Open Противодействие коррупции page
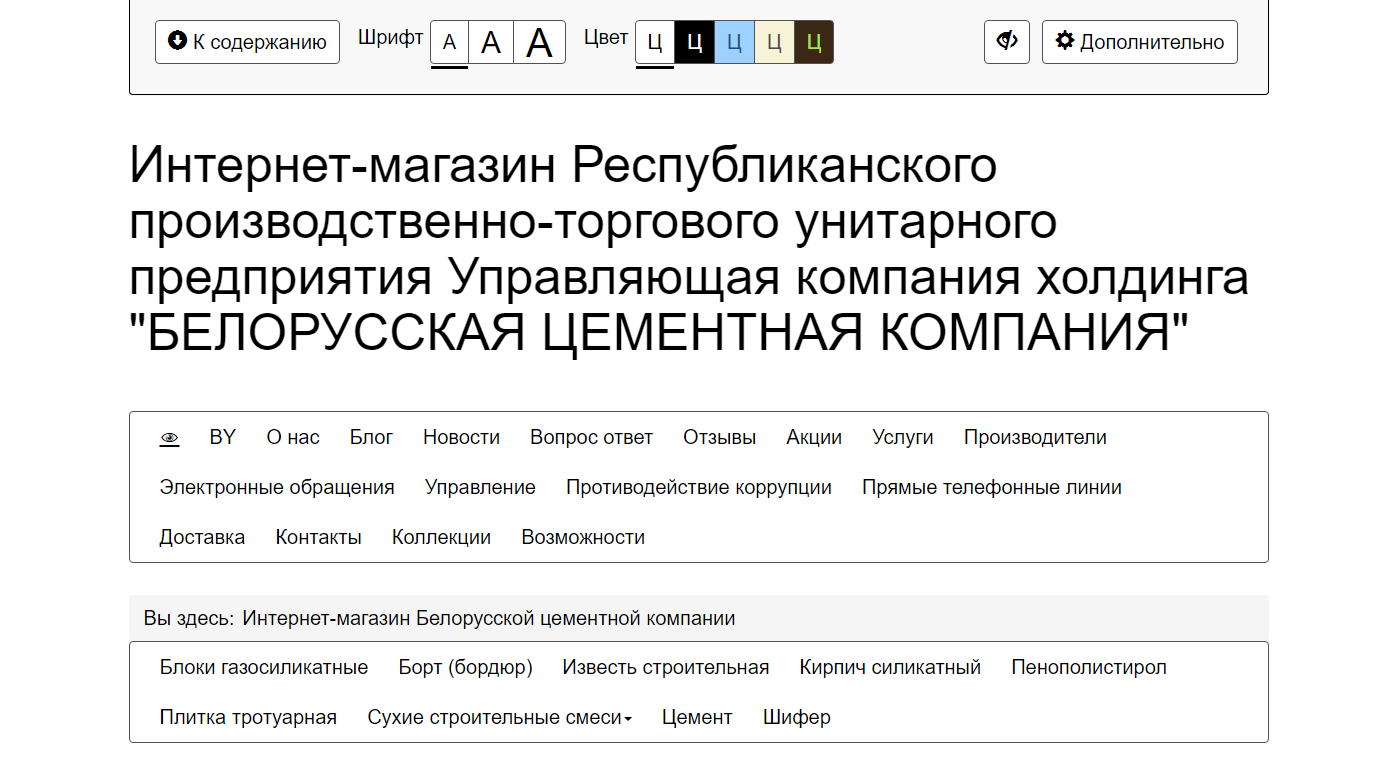 (699, 487)
